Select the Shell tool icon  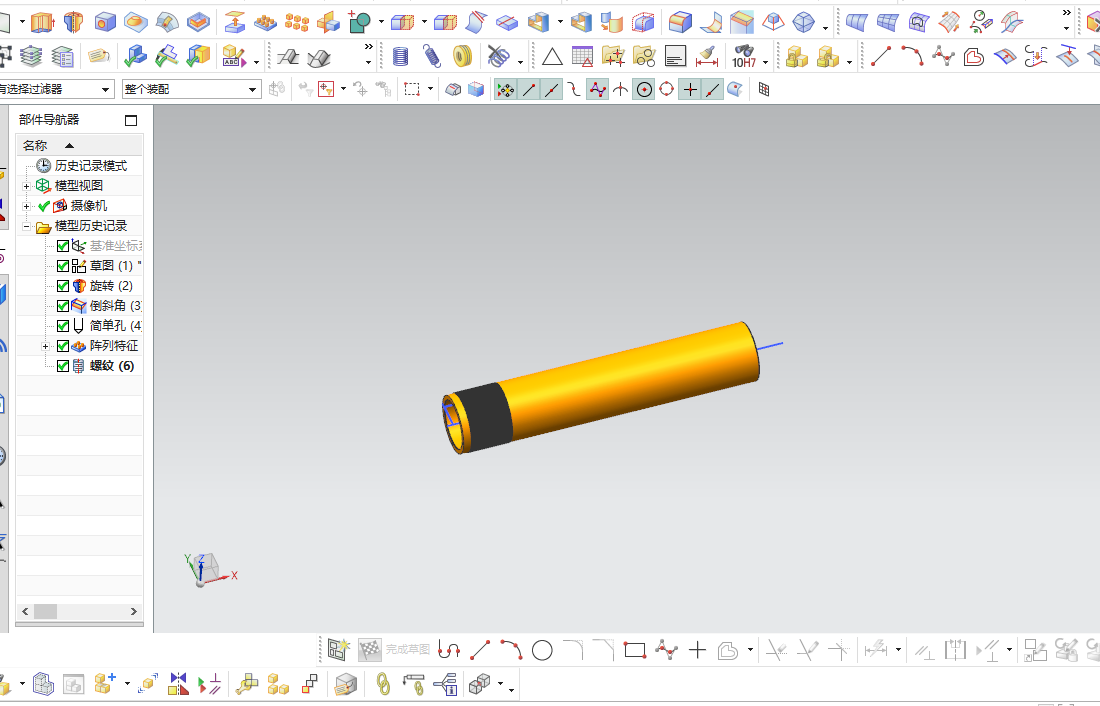(x=538, y=22)
